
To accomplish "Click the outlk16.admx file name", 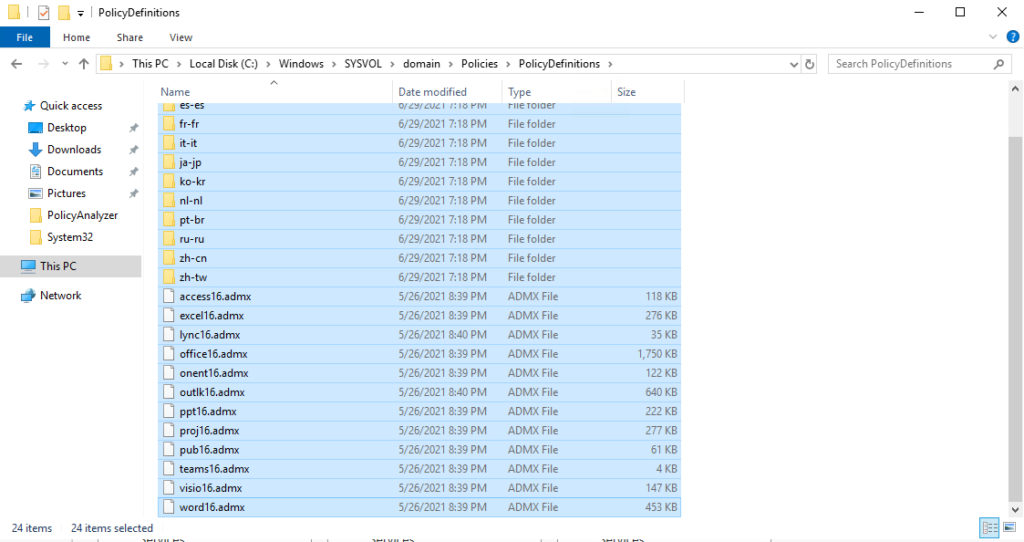I will pos(212,392).
